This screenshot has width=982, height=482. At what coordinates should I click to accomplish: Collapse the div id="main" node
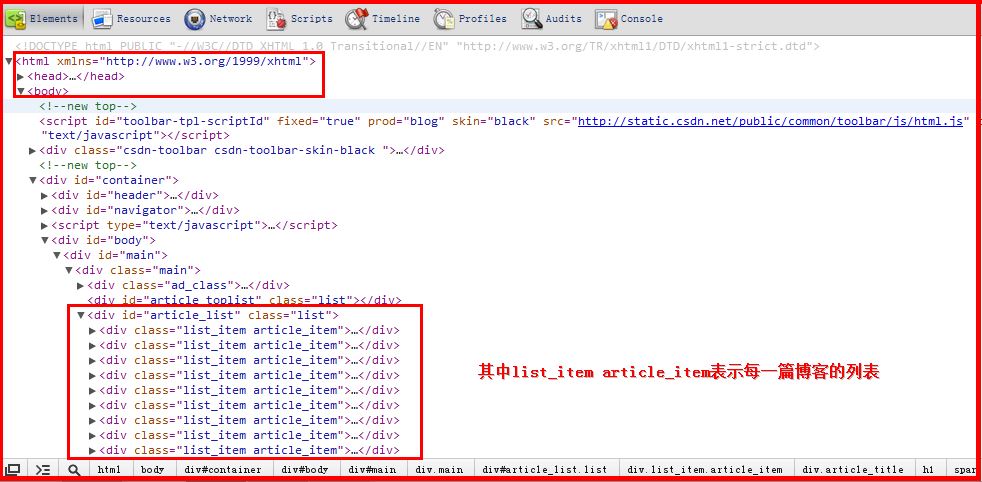pyautogui.click(x=56, y=255)
